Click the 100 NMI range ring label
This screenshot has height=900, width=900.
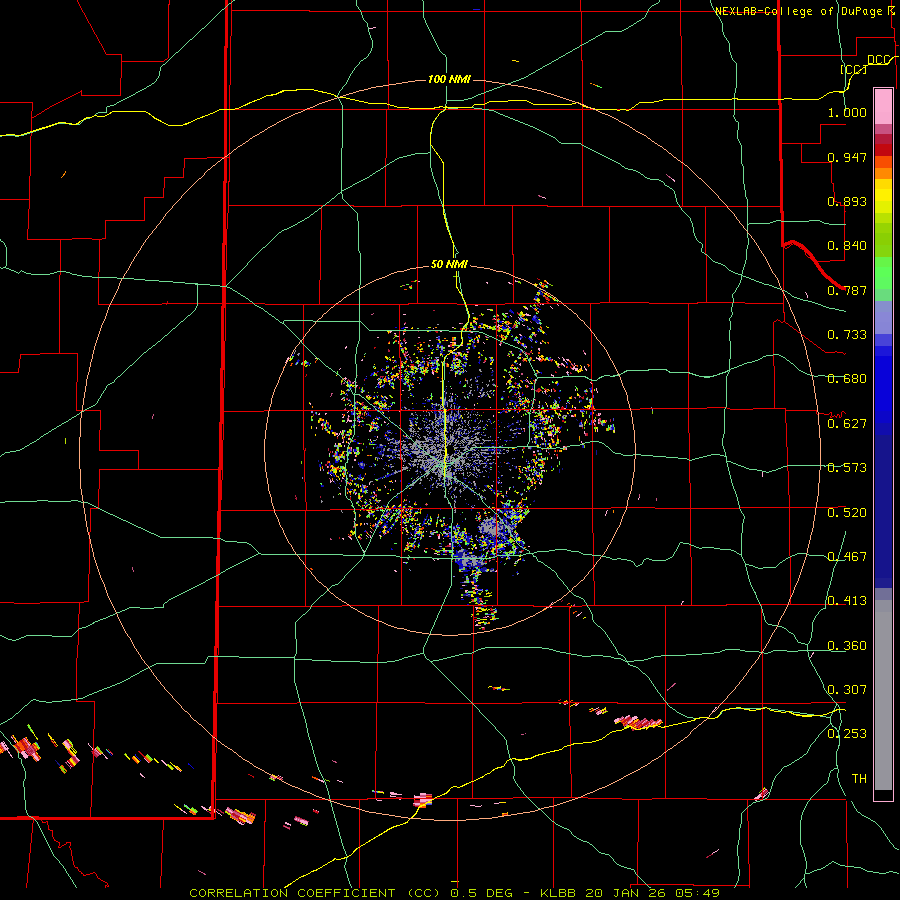[449, 79]
